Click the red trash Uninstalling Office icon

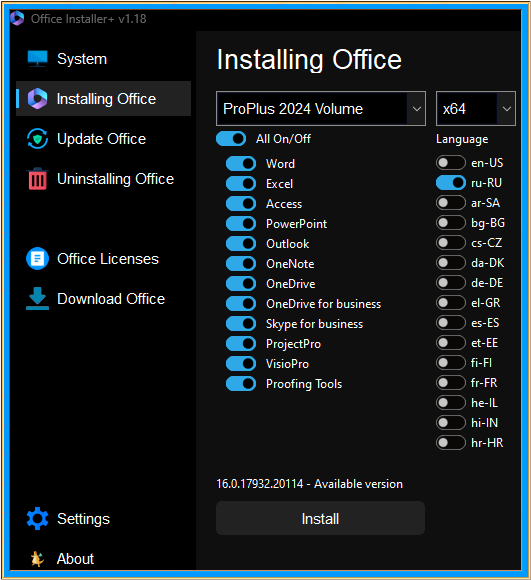pos(37,179)
